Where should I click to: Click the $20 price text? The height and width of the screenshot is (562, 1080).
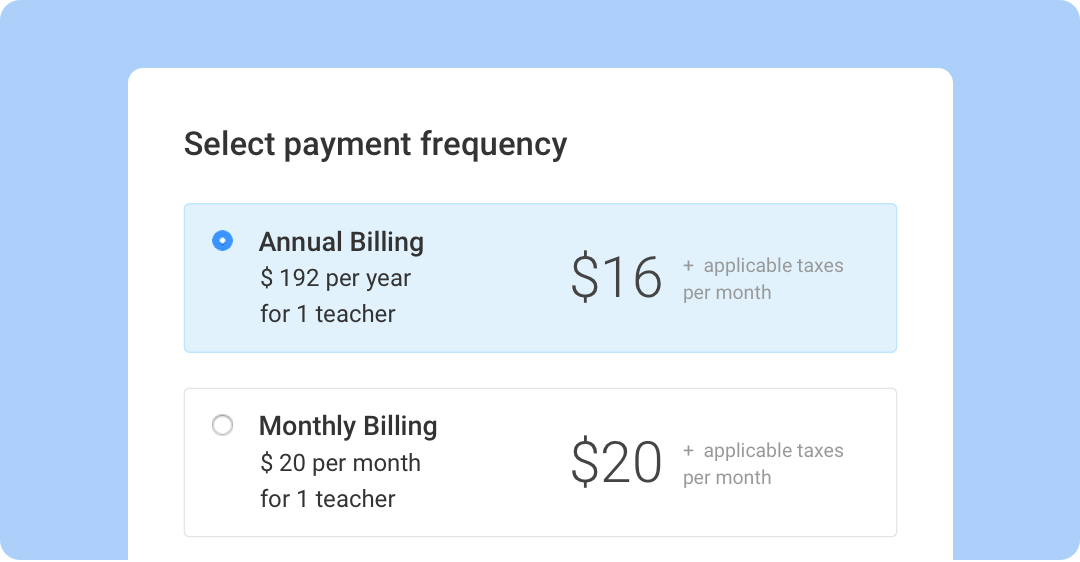pyautogui.click(x=616, y=463)
